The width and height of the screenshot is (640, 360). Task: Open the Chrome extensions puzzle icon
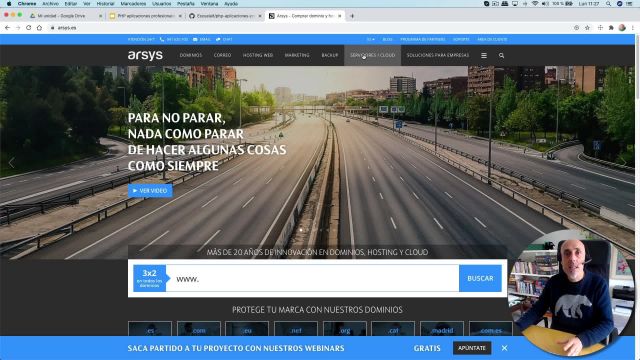611,28
